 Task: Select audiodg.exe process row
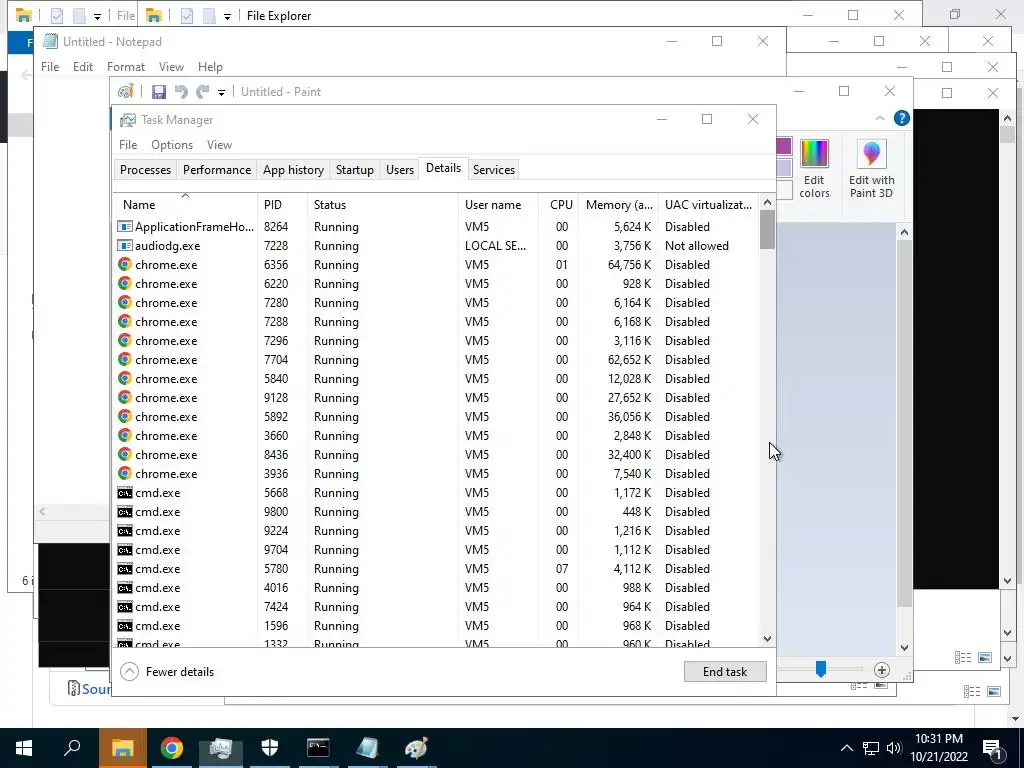(x=436, y=246)
